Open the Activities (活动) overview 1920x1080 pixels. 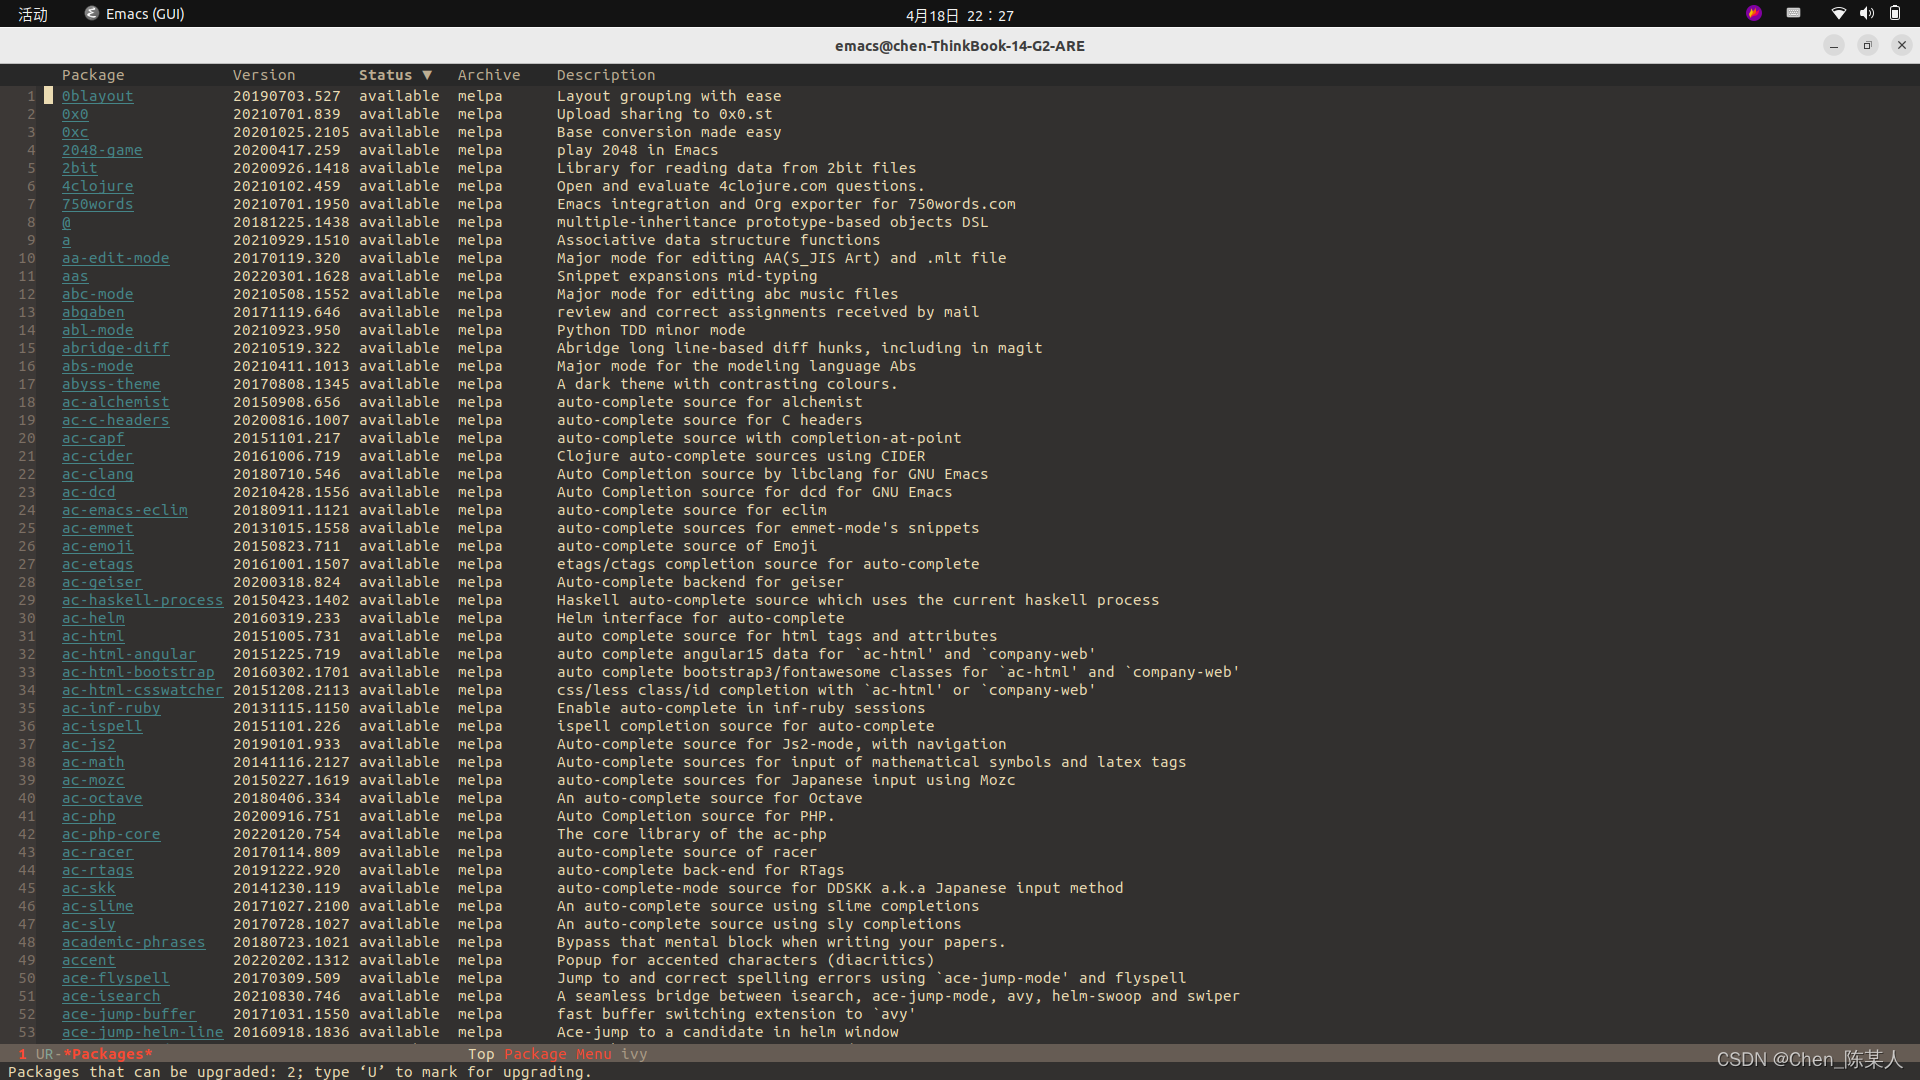click(x=33, y=15)
